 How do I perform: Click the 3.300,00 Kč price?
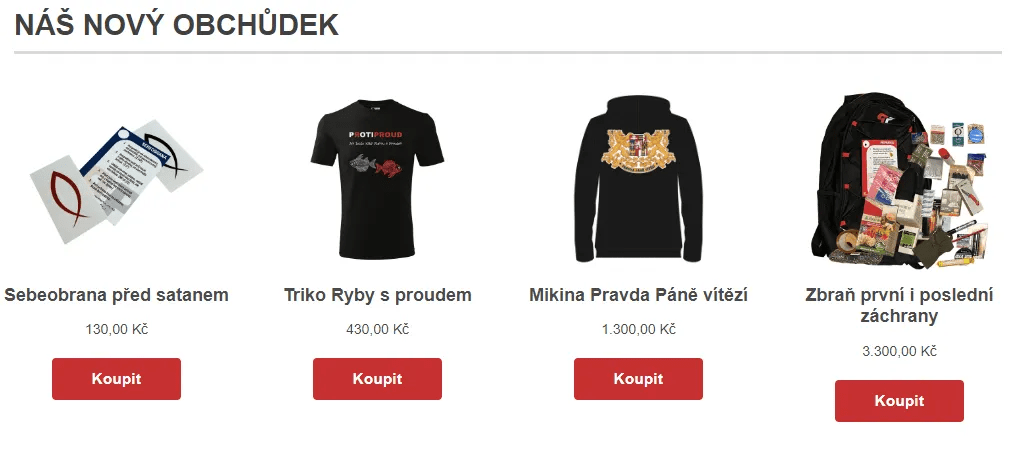click(900, 351)
